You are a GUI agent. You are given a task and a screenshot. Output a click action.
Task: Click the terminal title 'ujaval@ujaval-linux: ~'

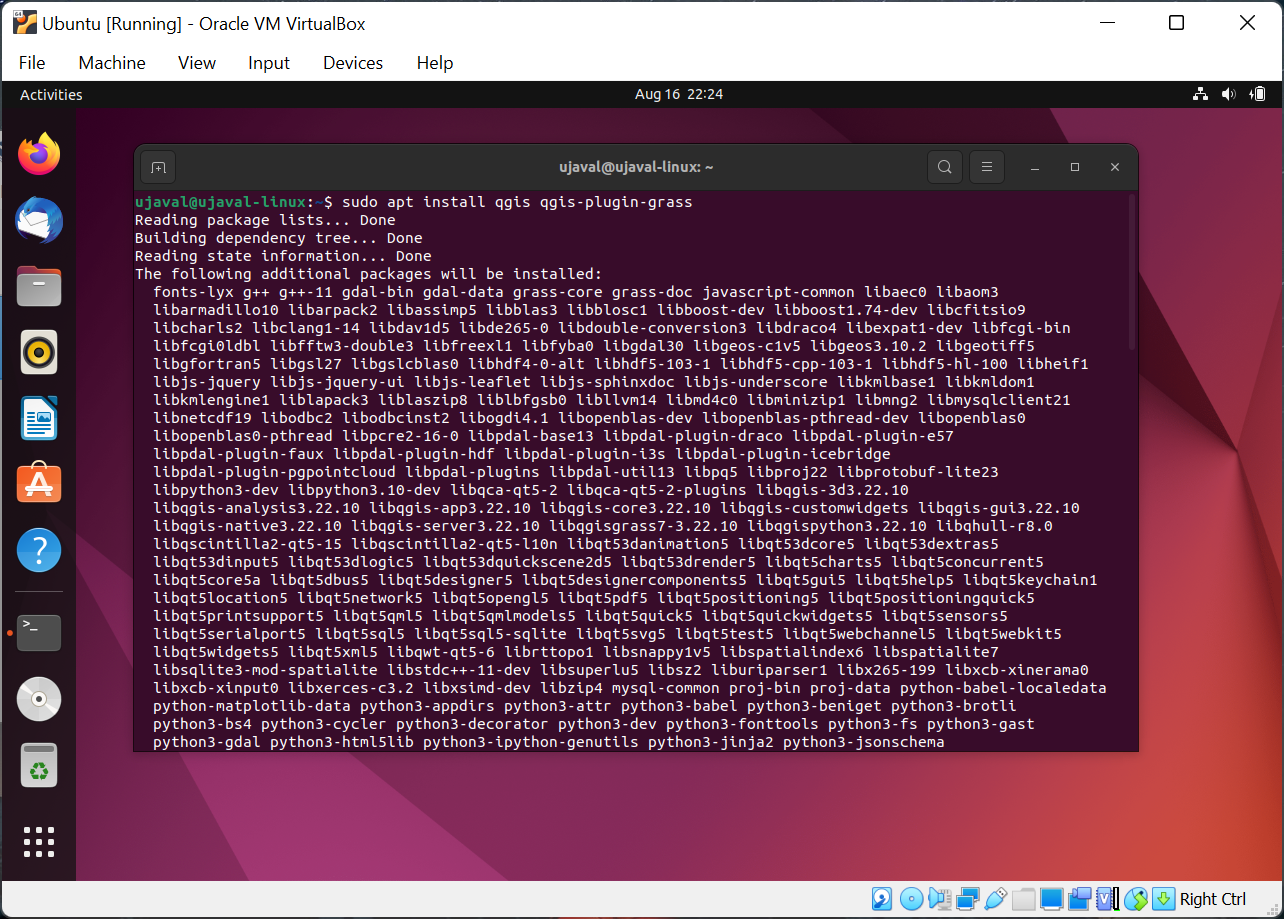pyautogui.click(x=636, y=168)
